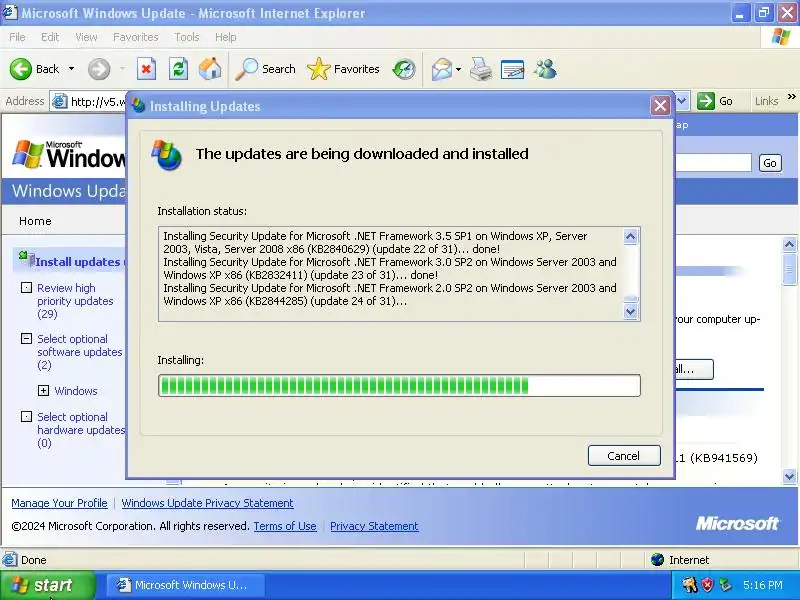The height and width of the screenshot is (600, 800).
Task: Open the Mail button dropdown arrow
Action: click(458, 69)
